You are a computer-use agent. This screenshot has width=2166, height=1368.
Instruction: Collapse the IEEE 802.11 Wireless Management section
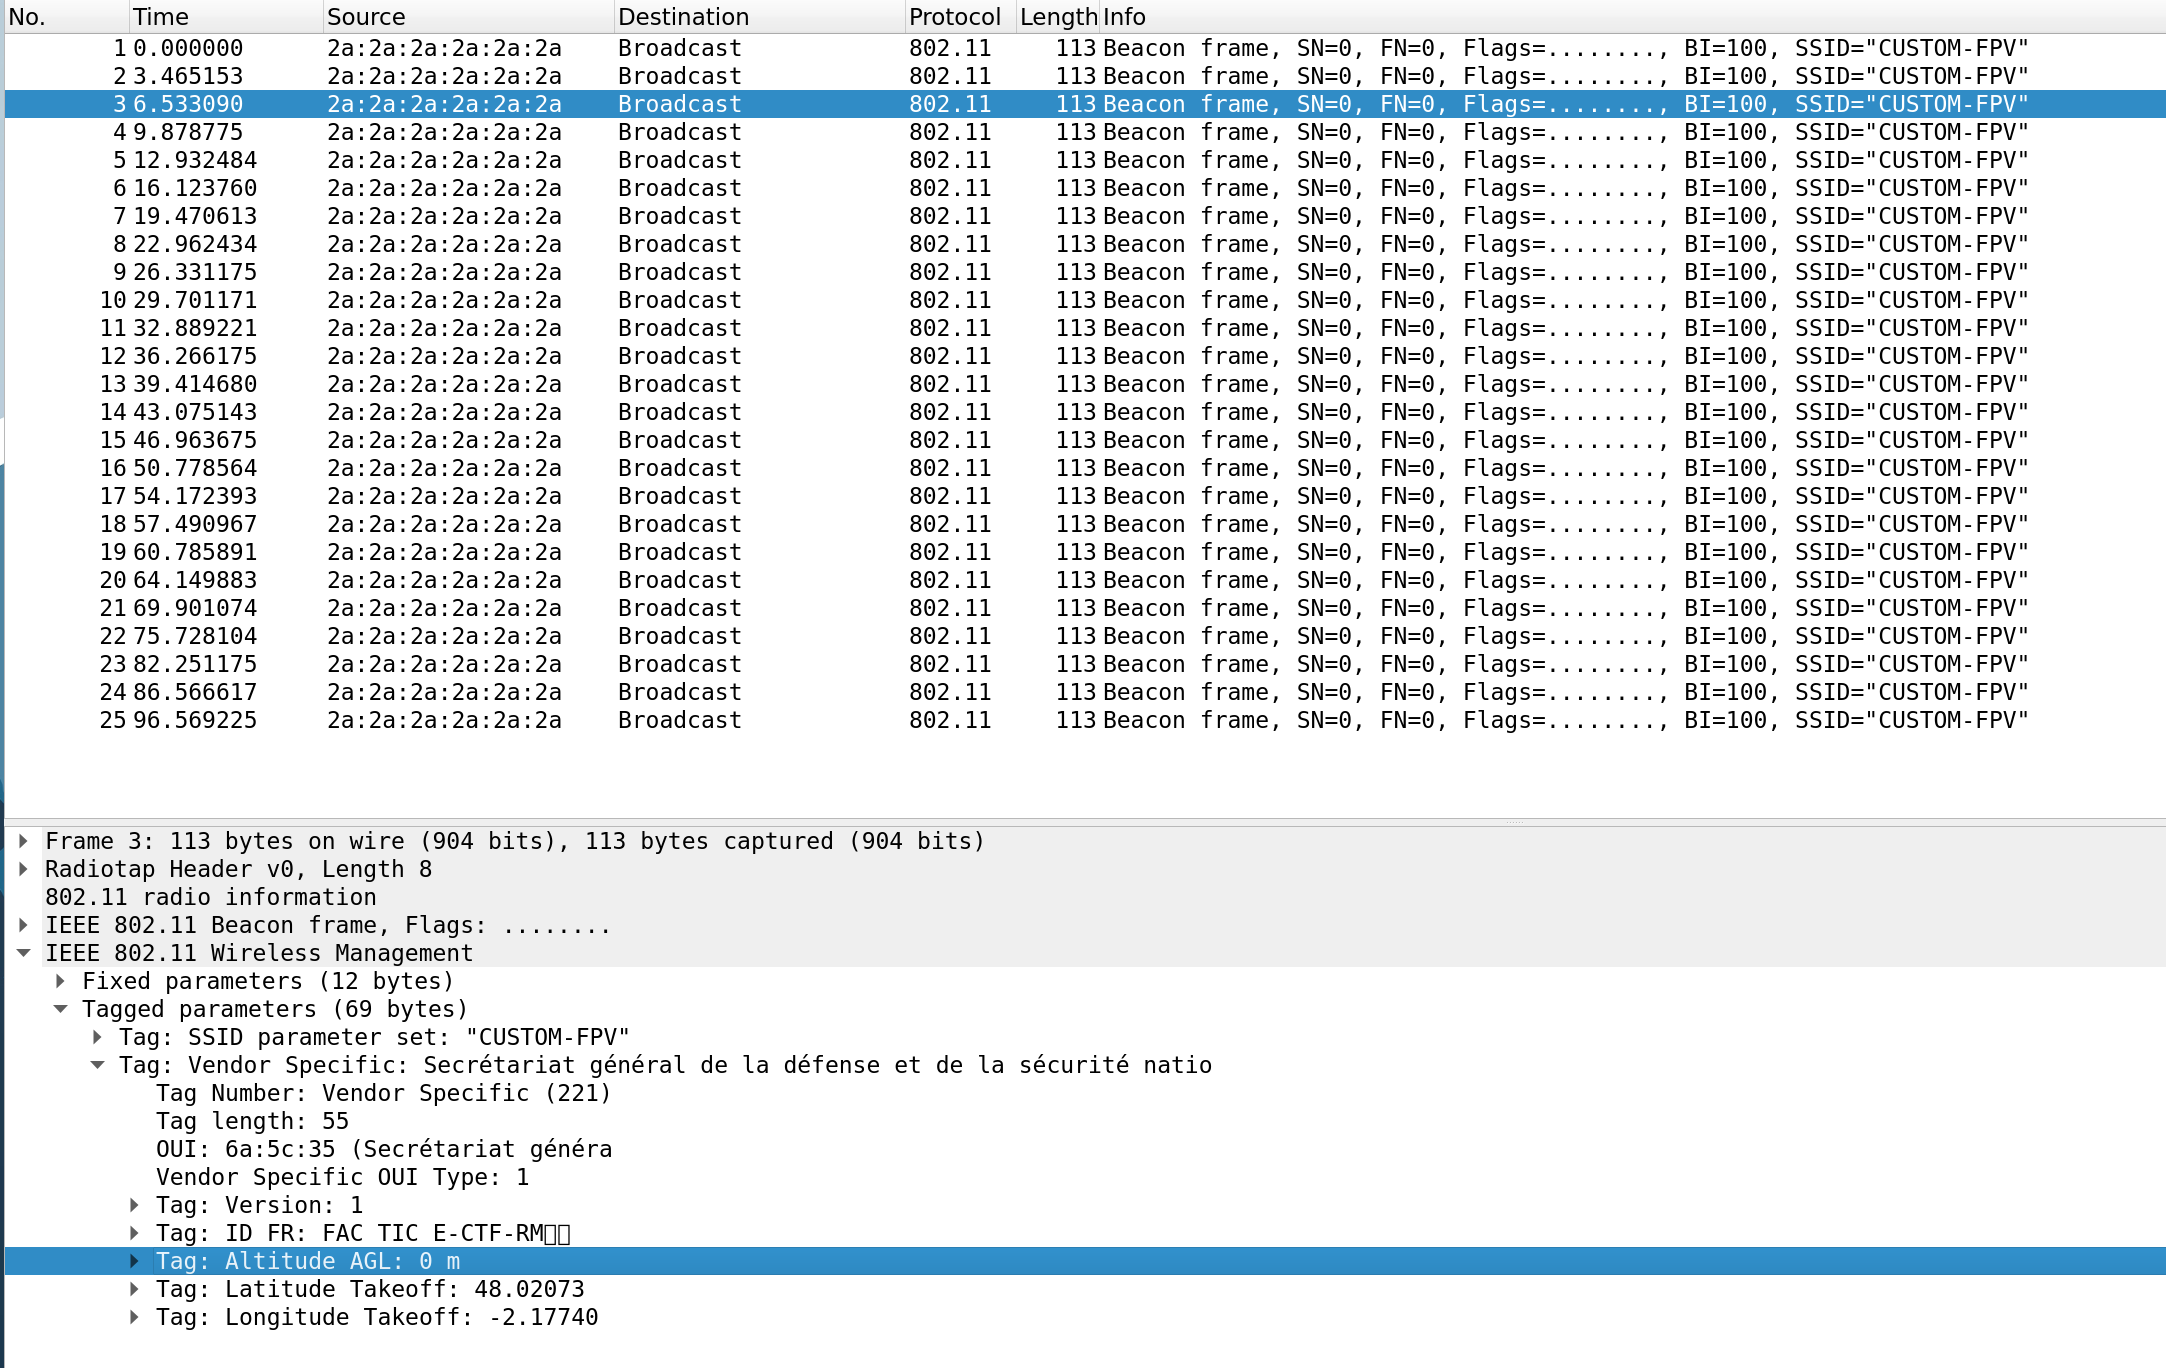click(23, 953)
